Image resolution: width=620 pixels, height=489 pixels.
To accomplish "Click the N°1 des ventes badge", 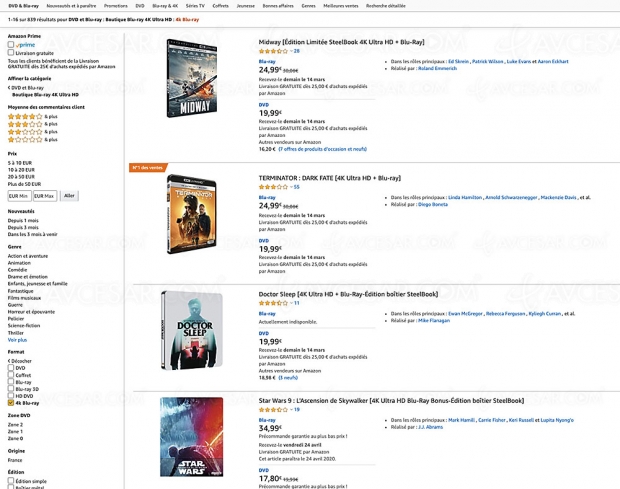I will tap(148, 168).
